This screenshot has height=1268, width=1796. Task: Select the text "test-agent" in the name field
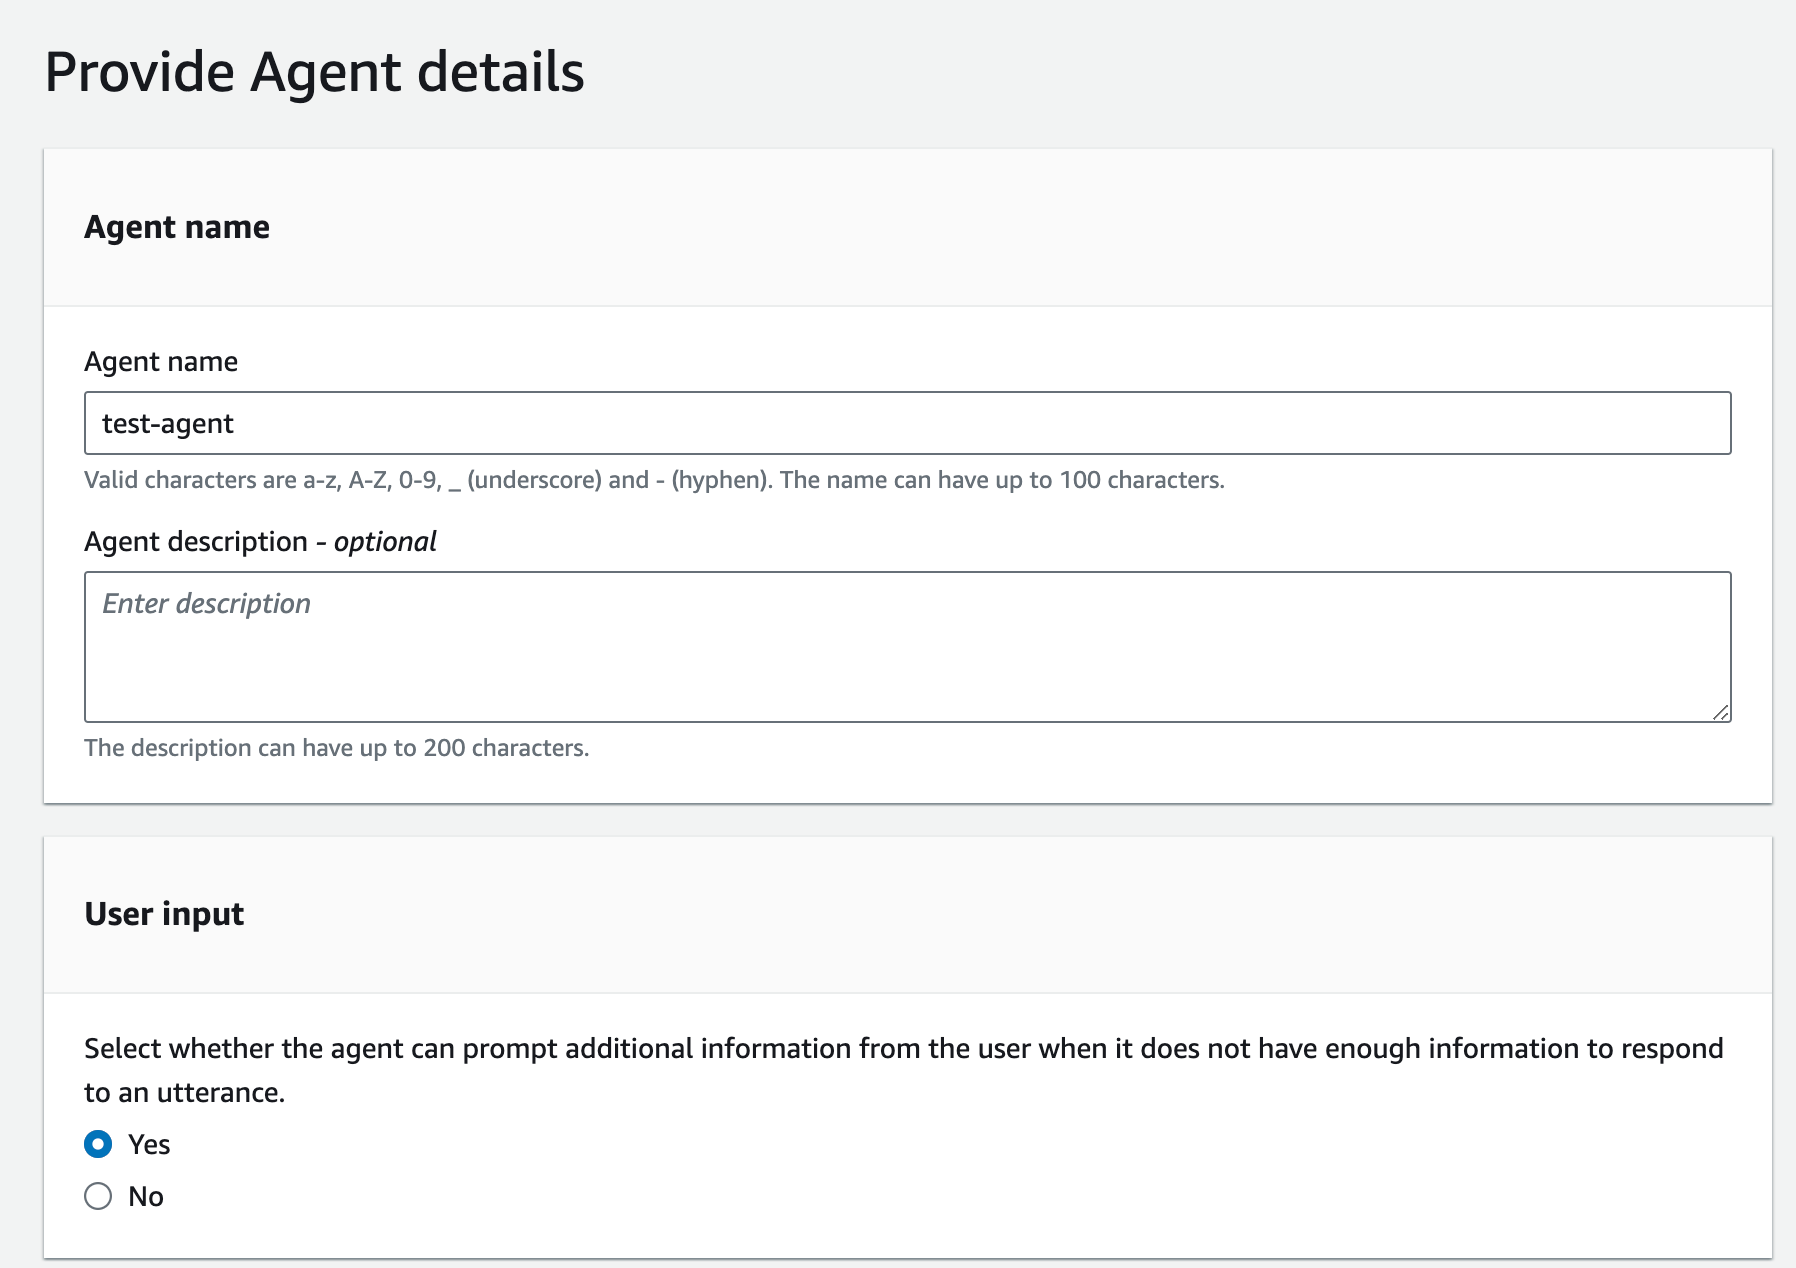(167, 422)
